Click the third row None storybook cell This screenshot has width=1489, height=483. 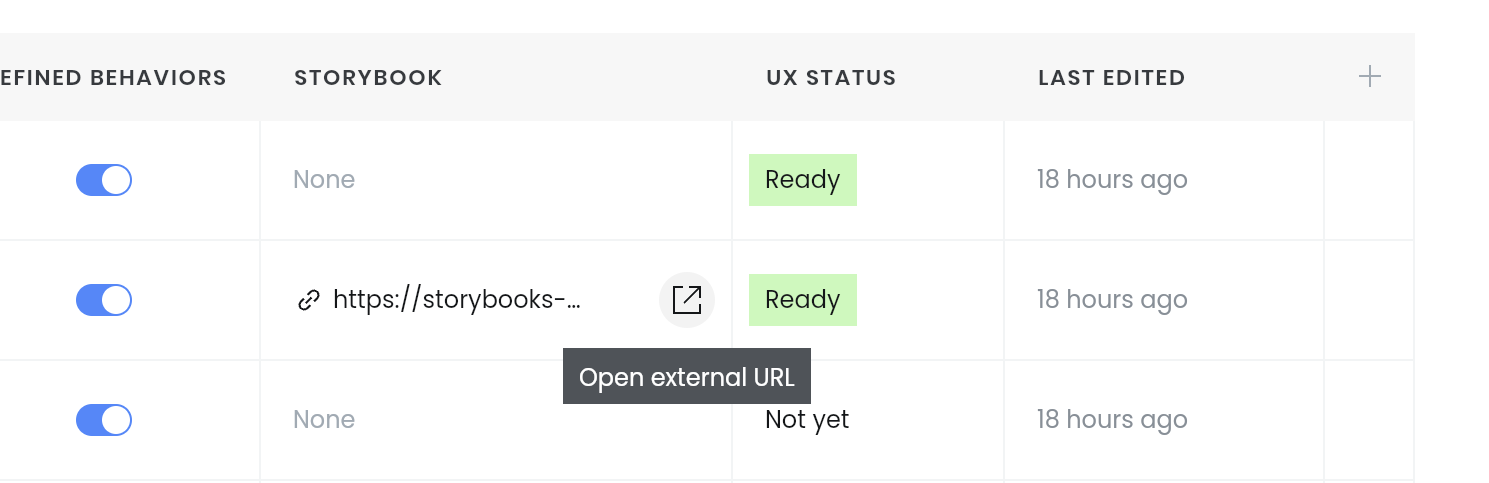point(496,420)
